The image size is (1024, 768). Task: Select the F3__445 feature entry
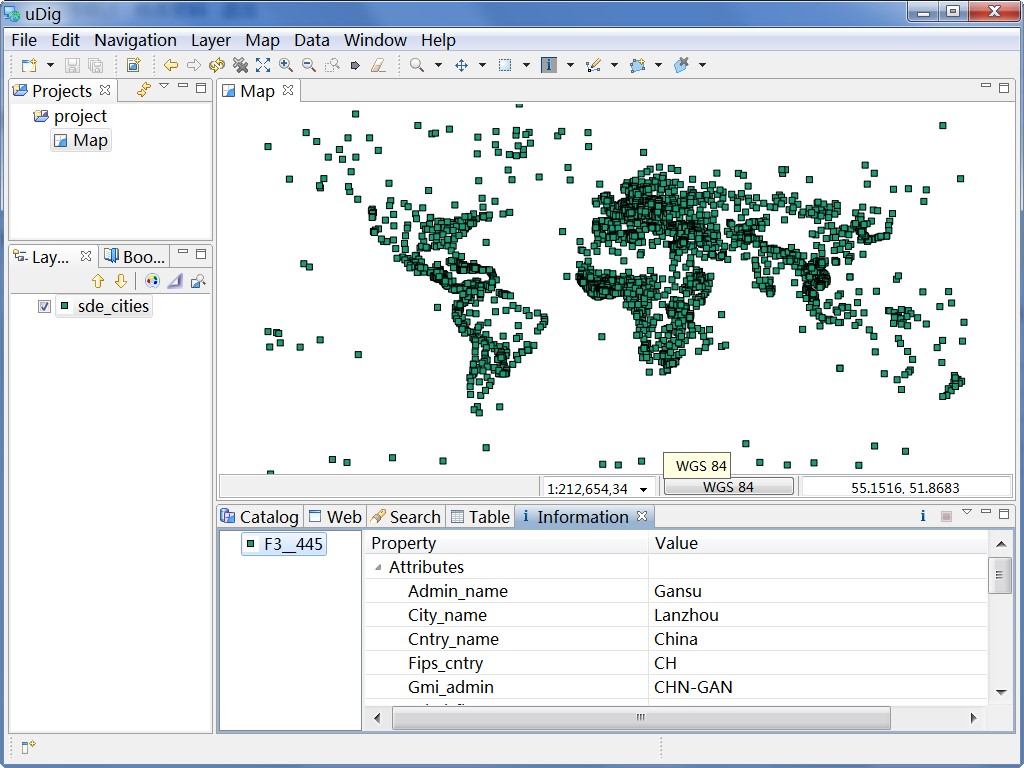pos(292,544)
